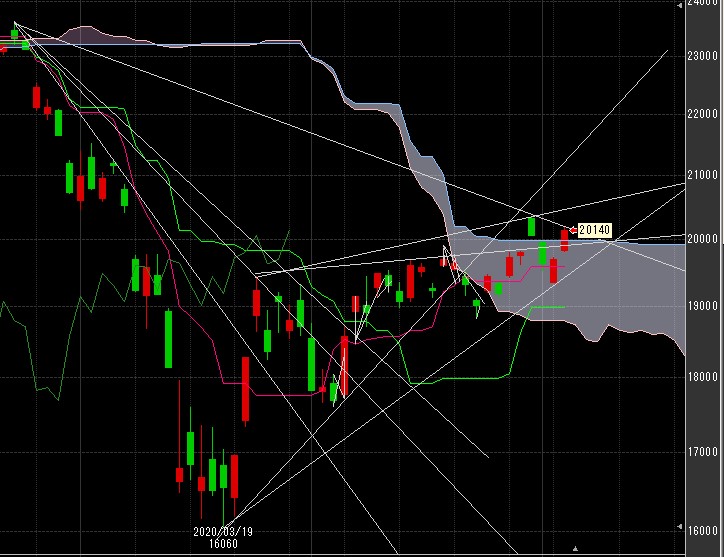The image size is (724, 557).
Task: Select the highest green candlestick above 20000
Action: coord(533,226)
